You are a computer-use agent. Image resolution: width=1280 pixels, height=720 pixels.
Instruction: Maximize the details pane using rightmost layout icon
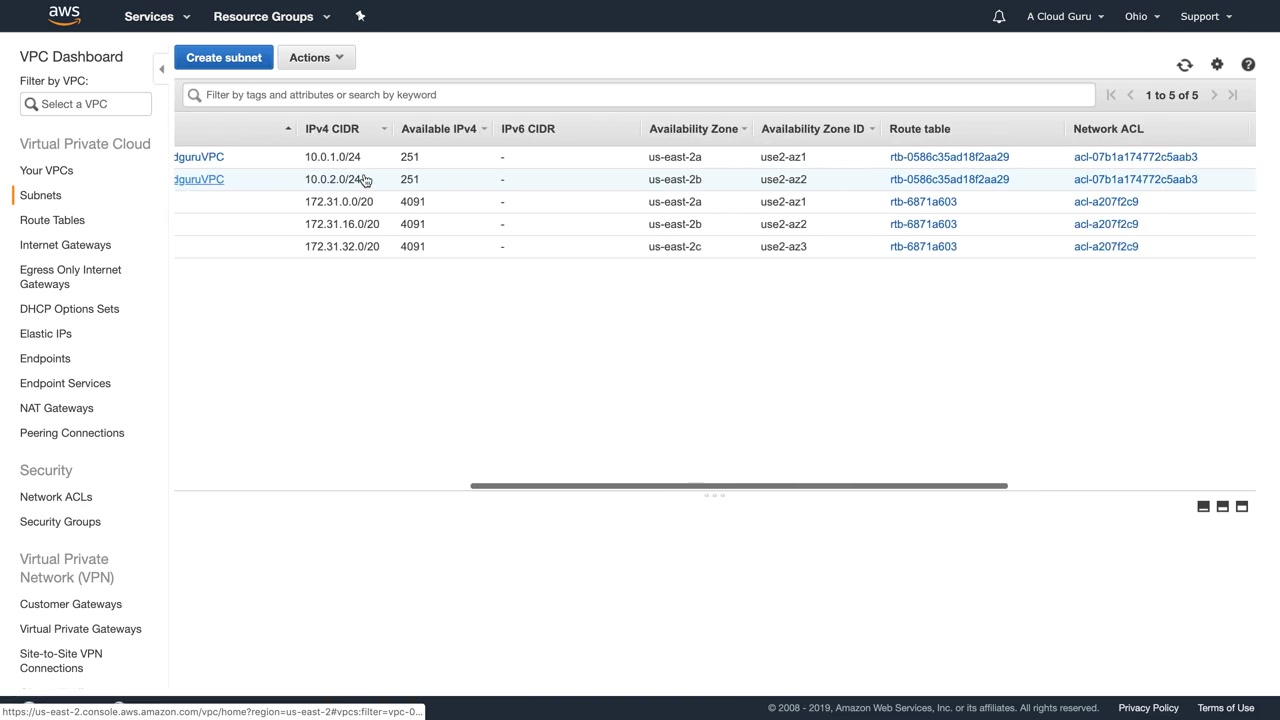tap(1242, 507)
